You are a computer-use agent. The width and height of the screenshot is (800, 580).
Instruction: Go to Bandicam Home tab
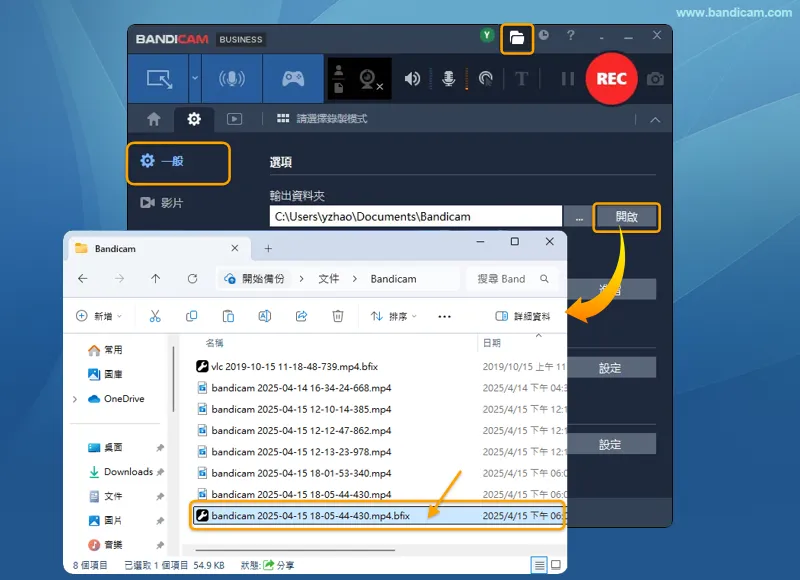(154, 119)
